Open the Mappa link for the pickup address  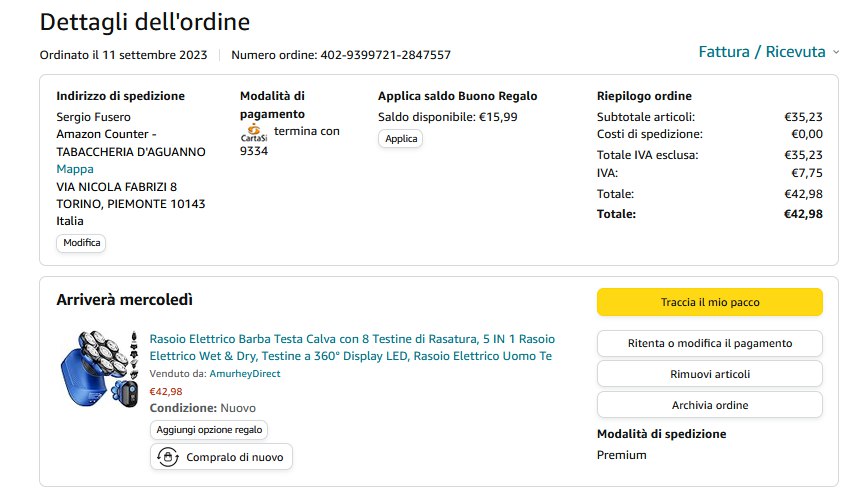click(75, 169)
